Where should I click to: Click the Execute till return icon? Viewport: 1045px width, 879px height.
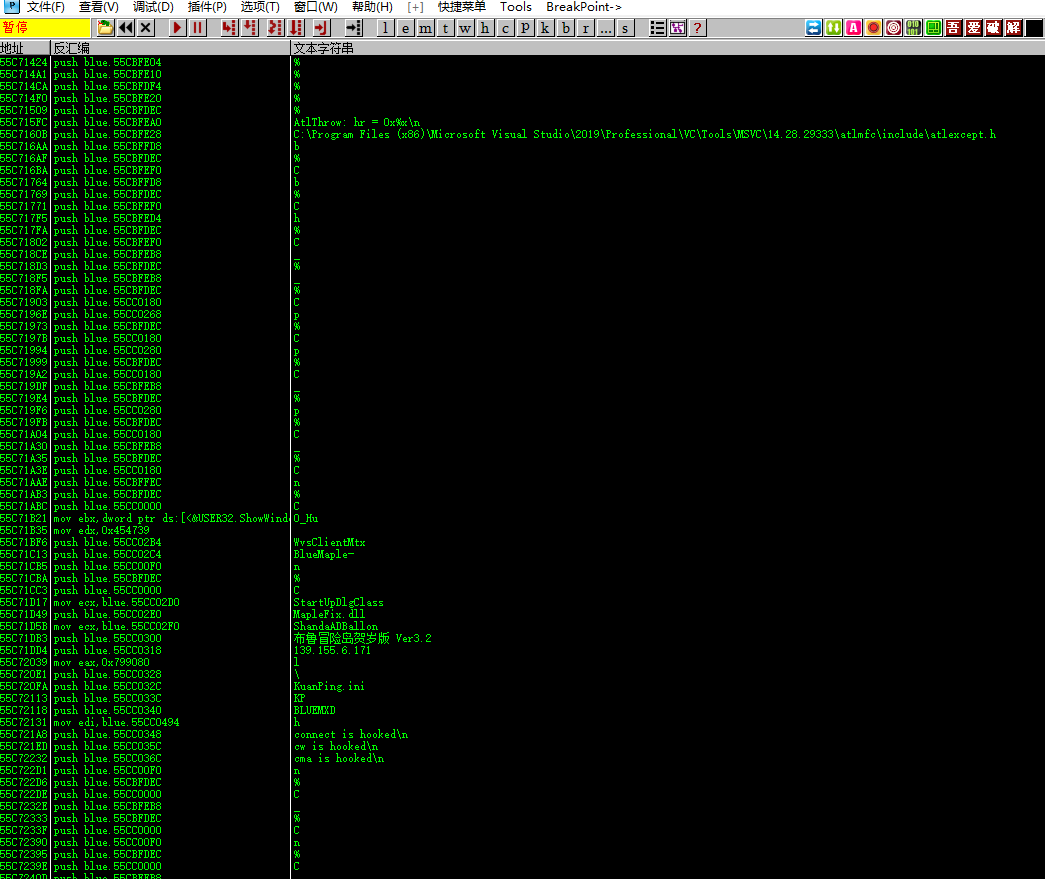click(x=322, y=28)
